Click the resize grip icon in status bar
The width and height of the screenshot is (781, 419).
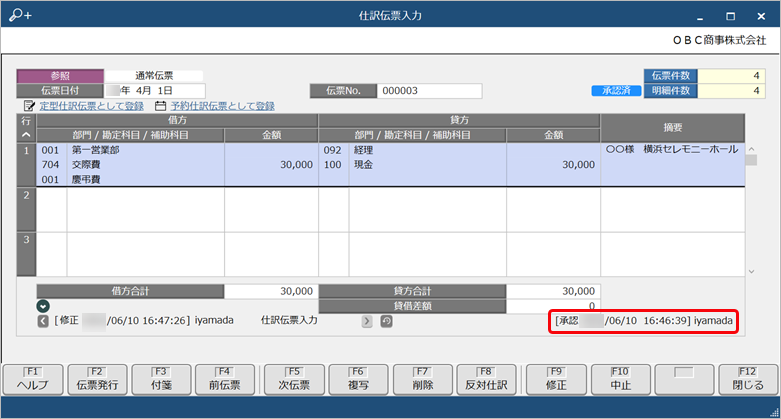774,413
